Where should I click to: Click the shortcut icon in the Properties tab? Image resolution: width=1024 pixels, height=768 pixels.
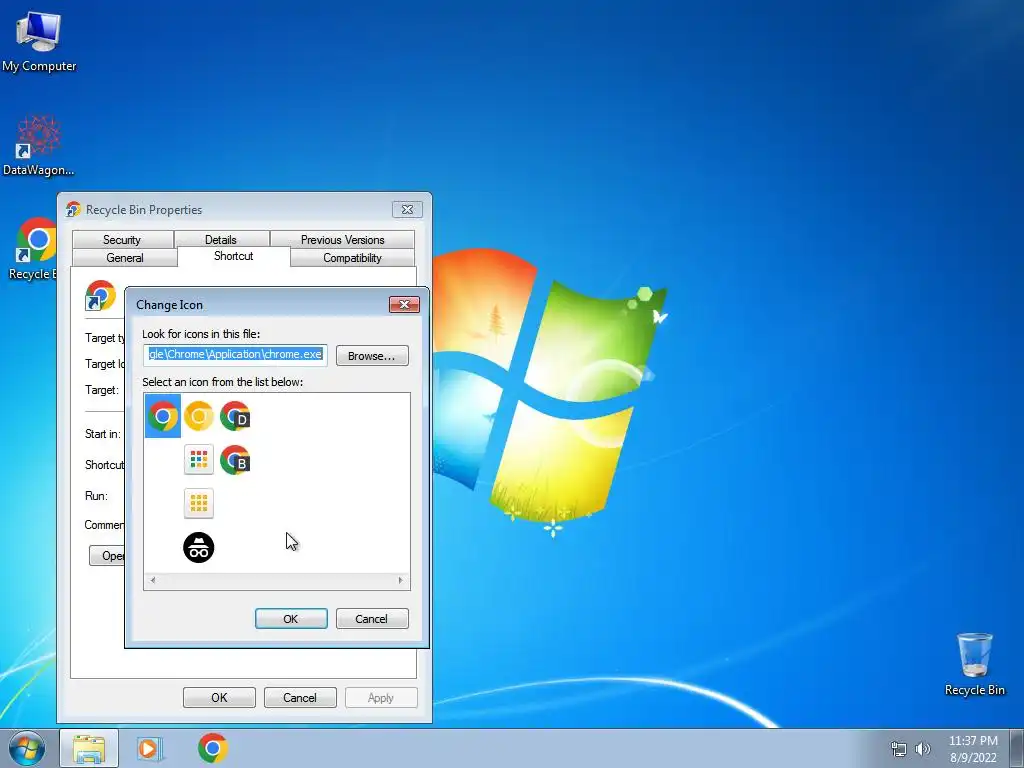coord(100,296)
